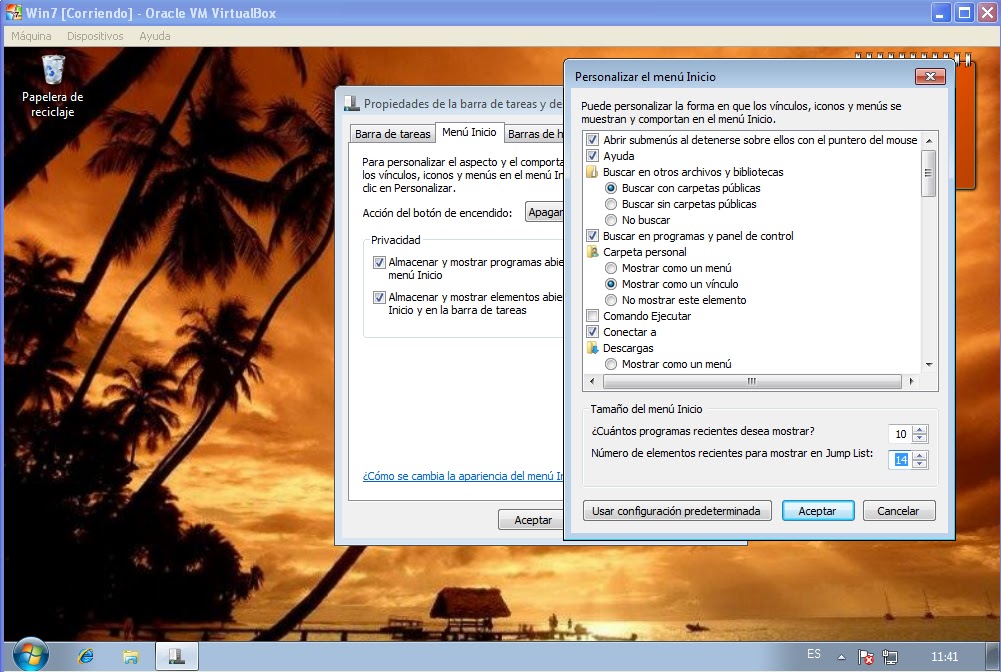Viewport: 1001px width, 672px height.
Task: Click options list scroll down arrow
Action: (929, 364)
